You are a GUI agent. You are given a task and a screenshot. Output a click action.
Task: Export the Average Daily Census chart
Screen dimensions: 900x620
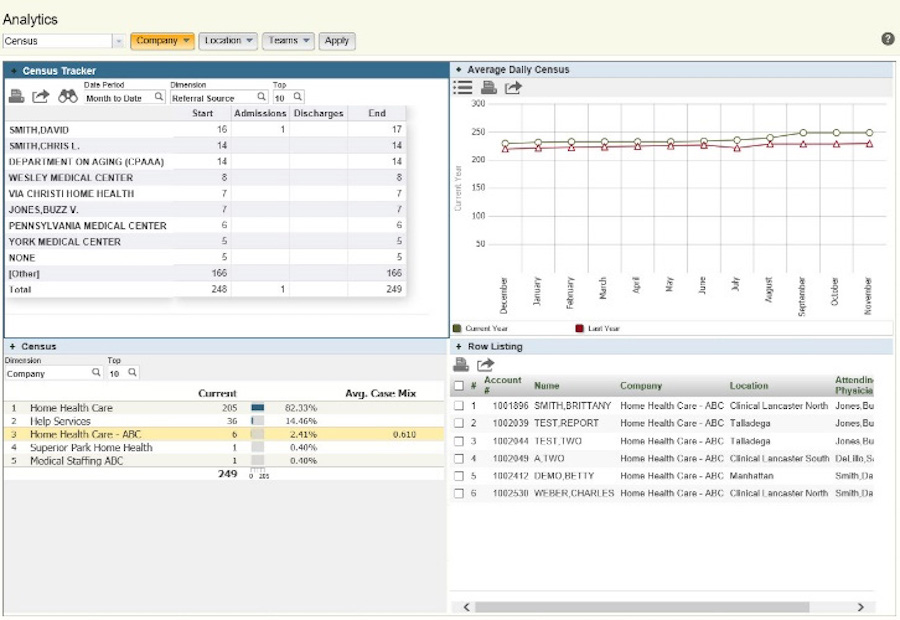pyautogui.click(x=513, y=88)
